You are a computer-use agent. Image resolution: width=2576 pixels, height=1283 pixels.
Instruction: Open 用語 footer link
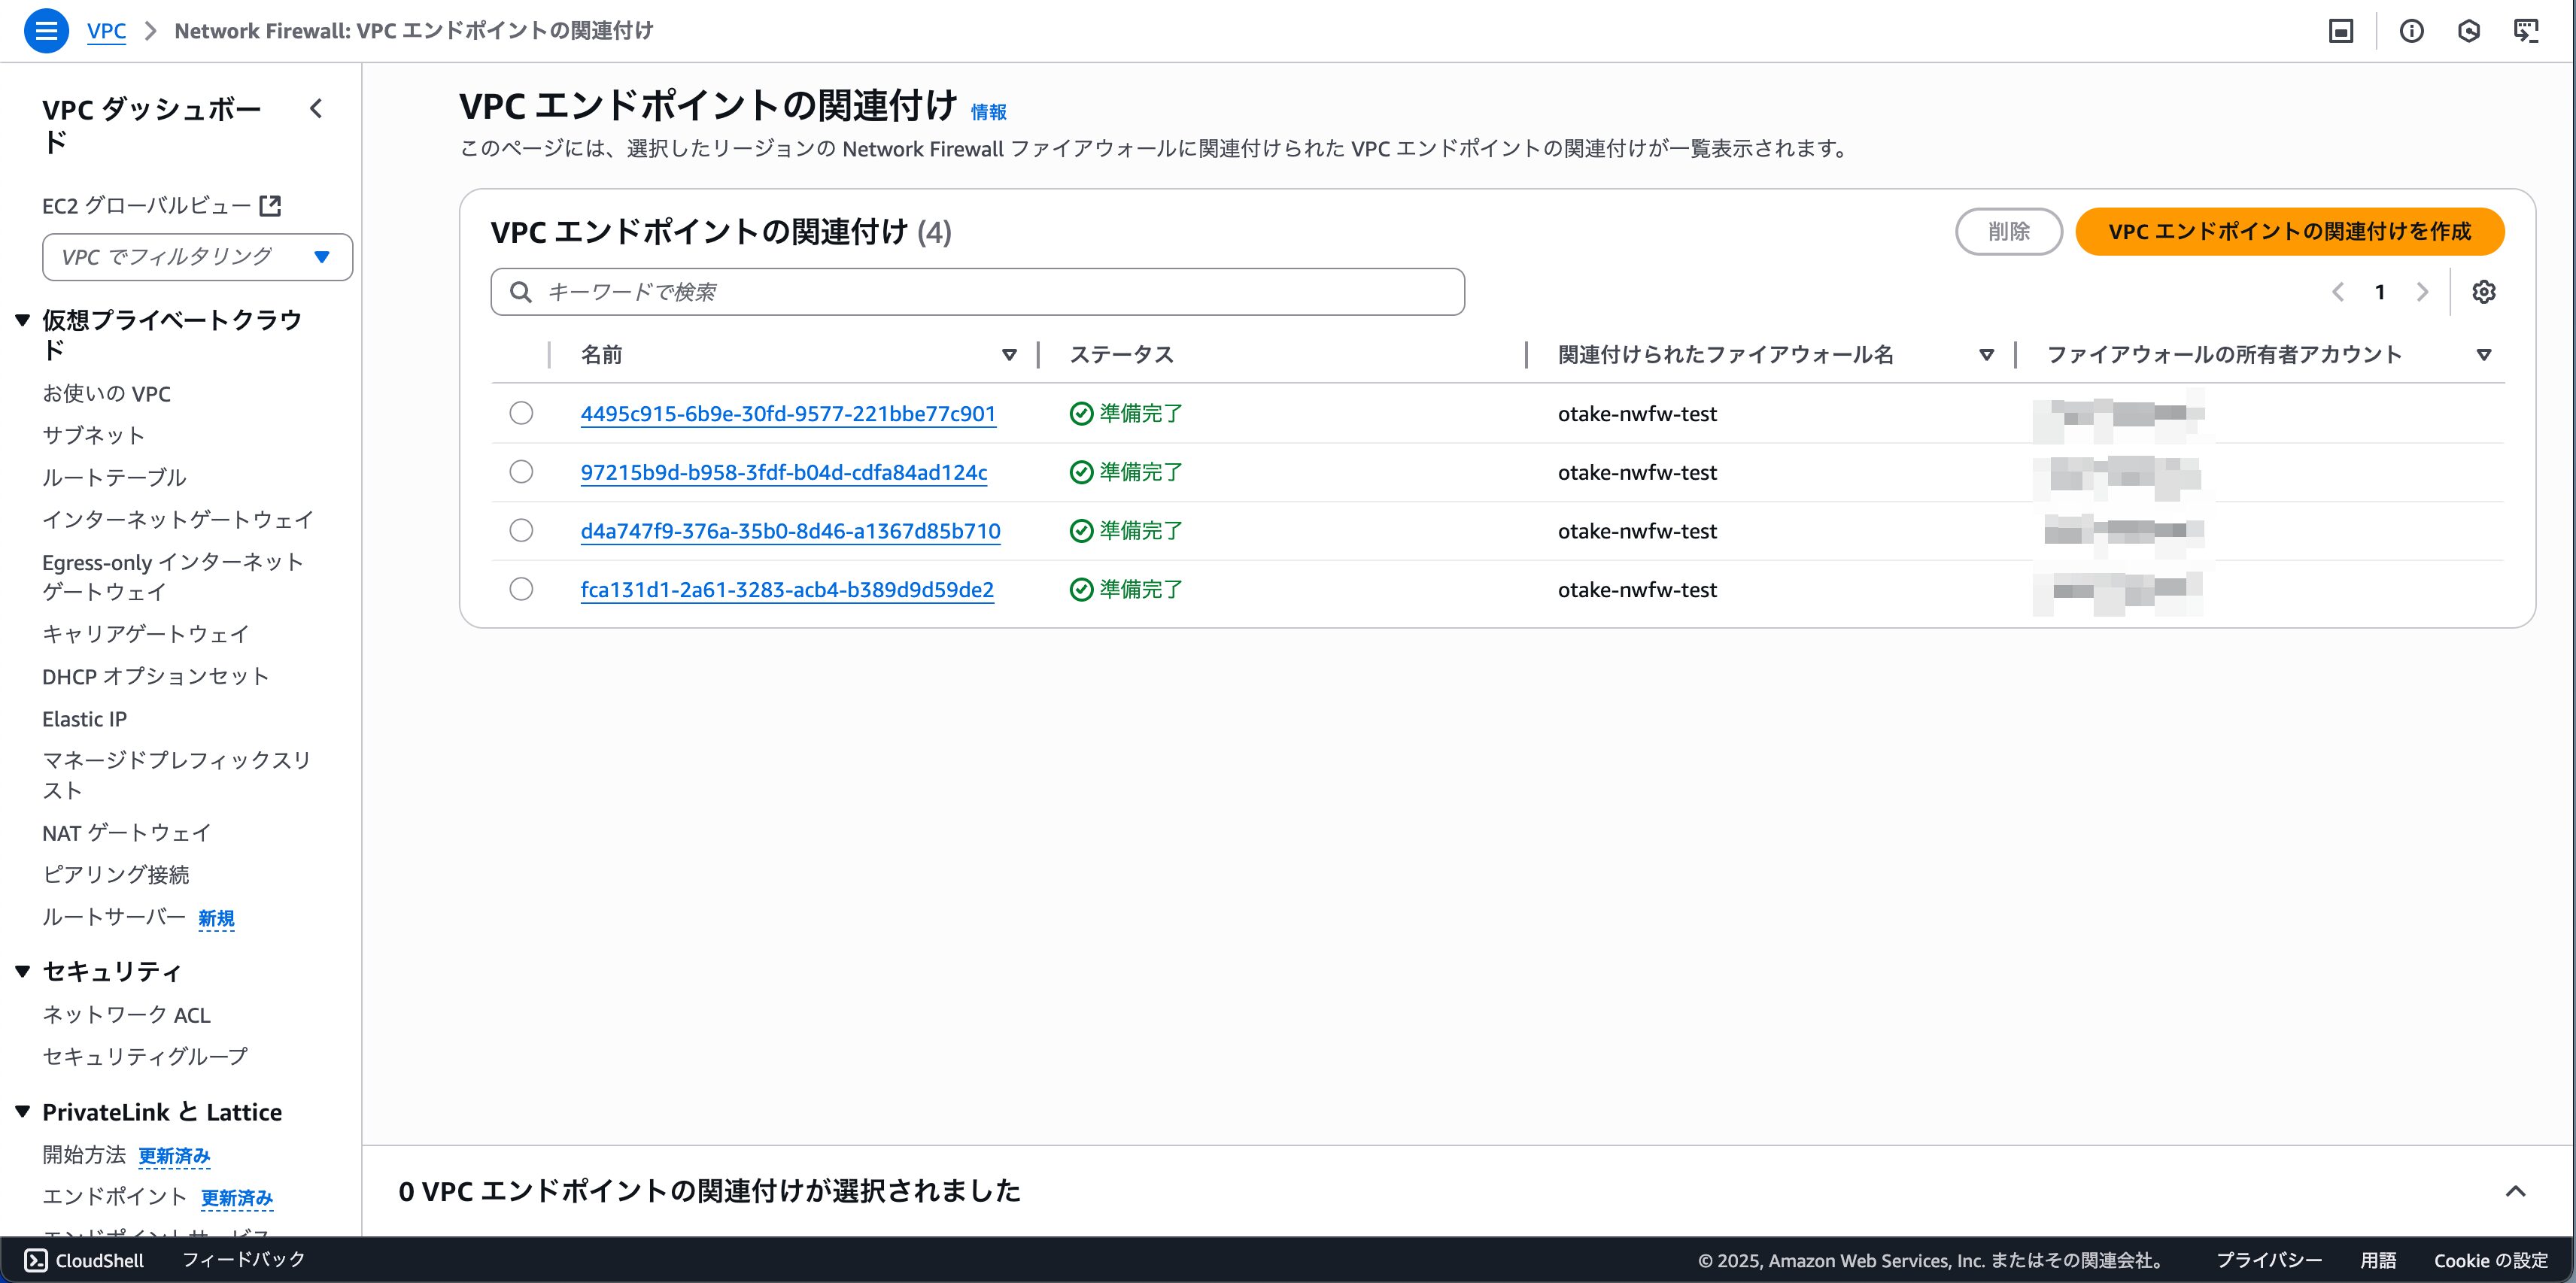[2378, 1260]
